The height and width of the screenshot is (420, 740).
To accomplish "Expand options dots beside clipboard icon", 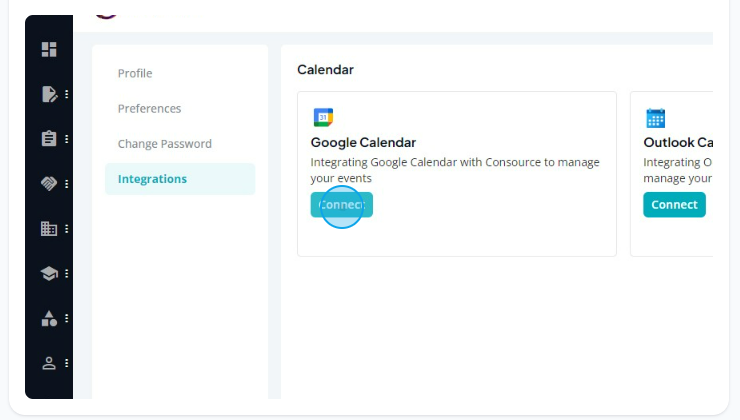I will point(67,139).
